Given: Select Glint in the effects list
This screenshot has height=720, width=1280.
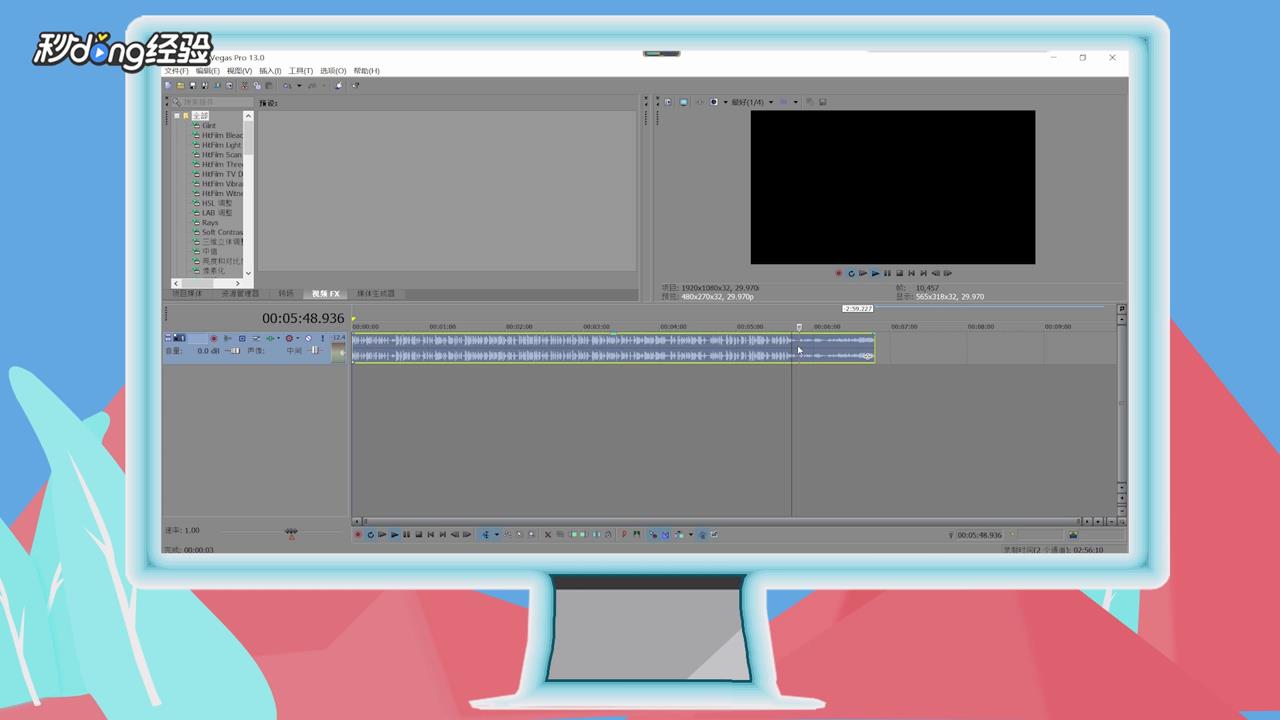Looking at the screenshot, I should tap(209, 126).
